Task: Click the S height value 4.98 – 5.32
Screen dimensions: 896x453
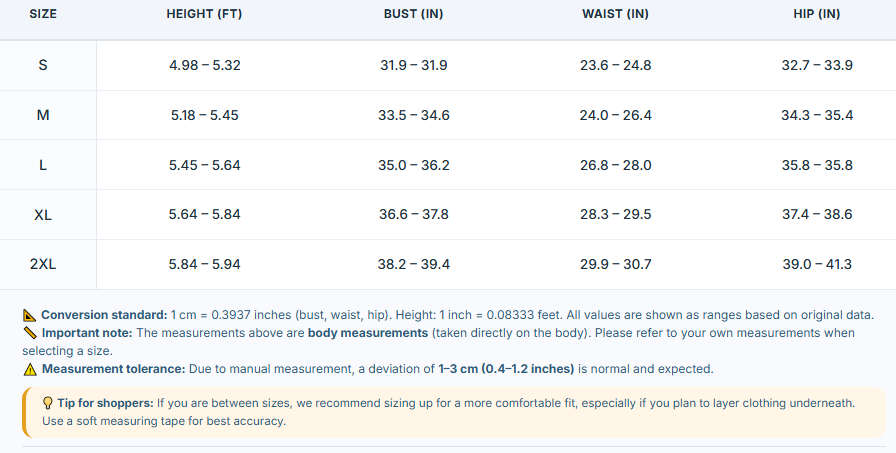Action: tap(205, 65)
